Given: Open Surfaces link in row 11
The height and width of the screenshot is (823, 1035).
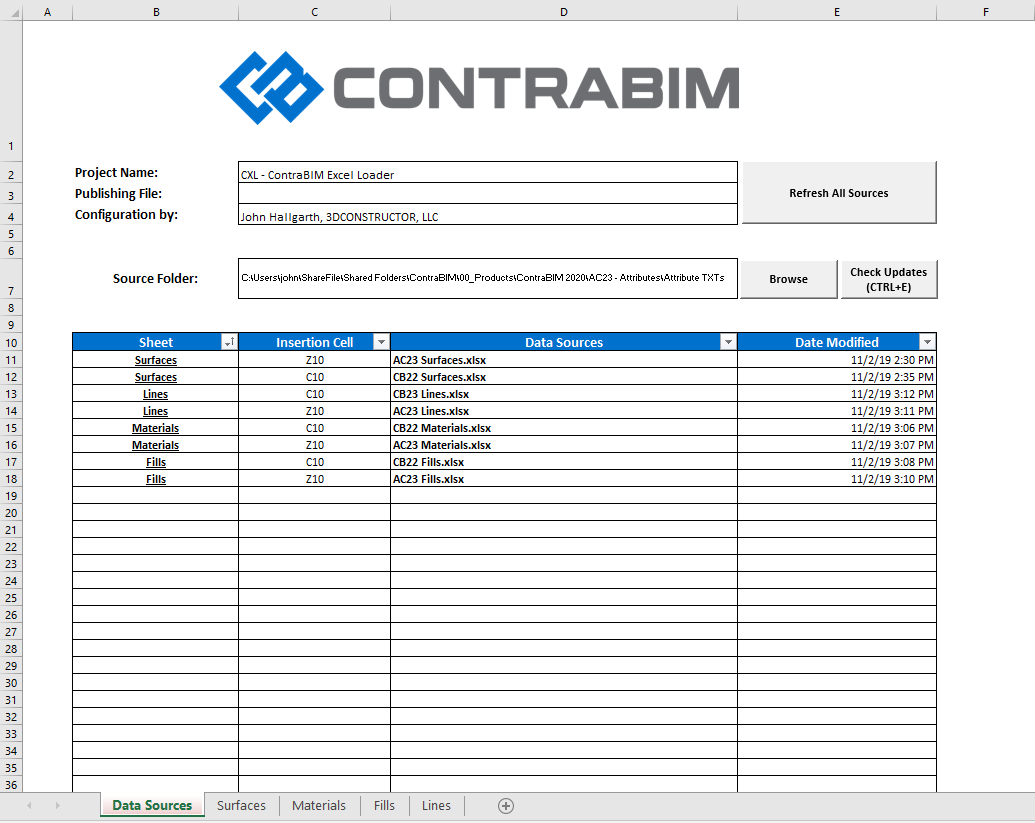Looking at the screenshot, I should tap(156, 360).
